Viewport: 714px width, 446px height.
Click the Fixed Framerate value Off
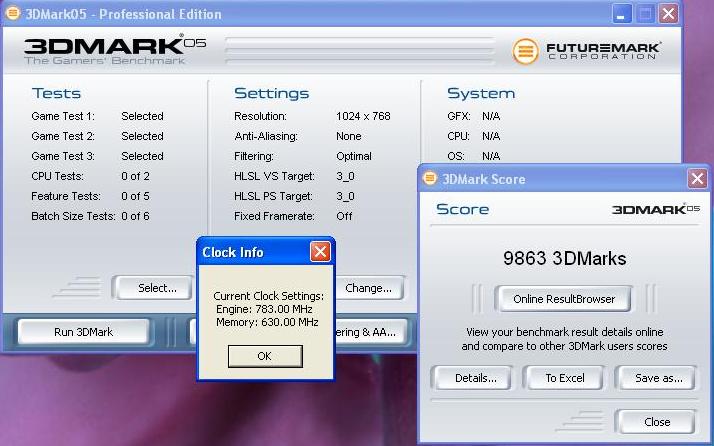tap(344, 216)
